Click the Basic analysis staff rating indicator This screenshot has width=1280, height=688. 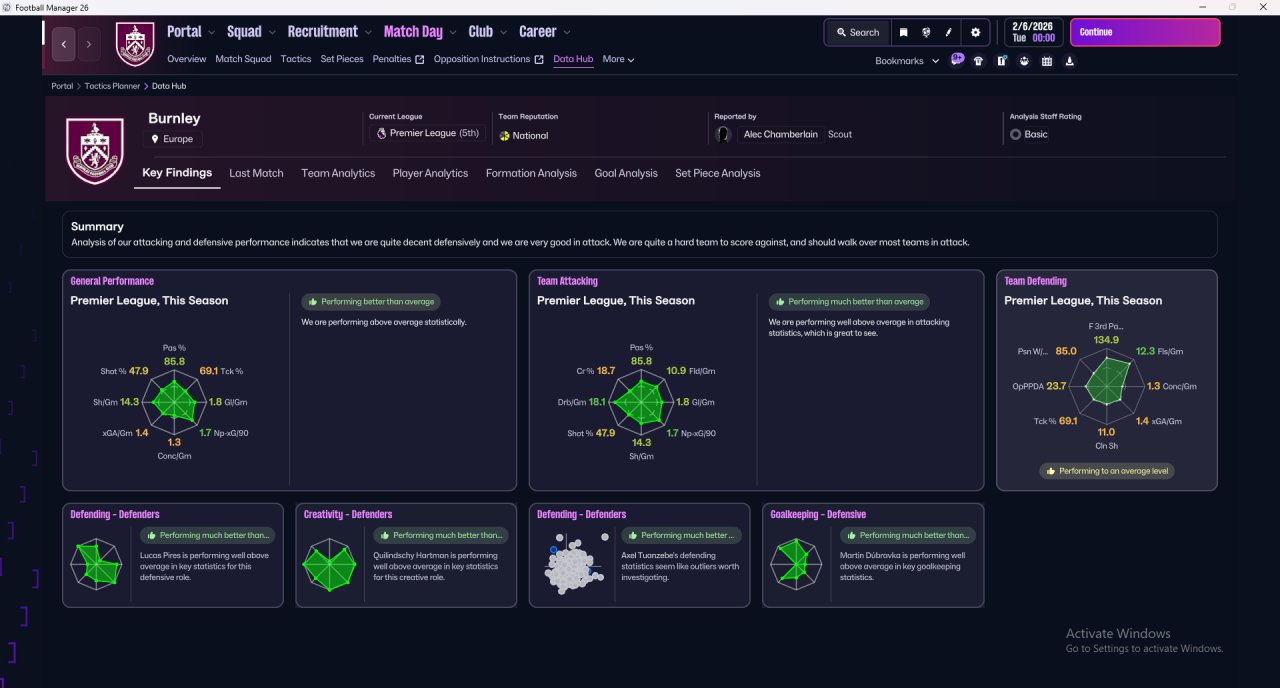pos(1029,134)
